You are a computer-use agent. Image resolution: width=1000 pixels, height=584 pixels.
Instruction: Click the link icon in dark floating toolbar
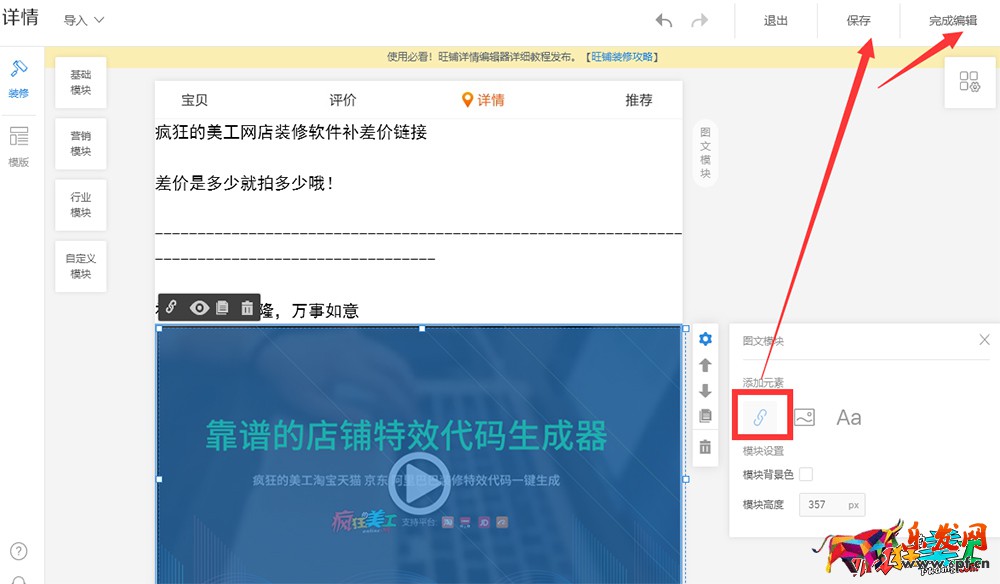[171, 308]
